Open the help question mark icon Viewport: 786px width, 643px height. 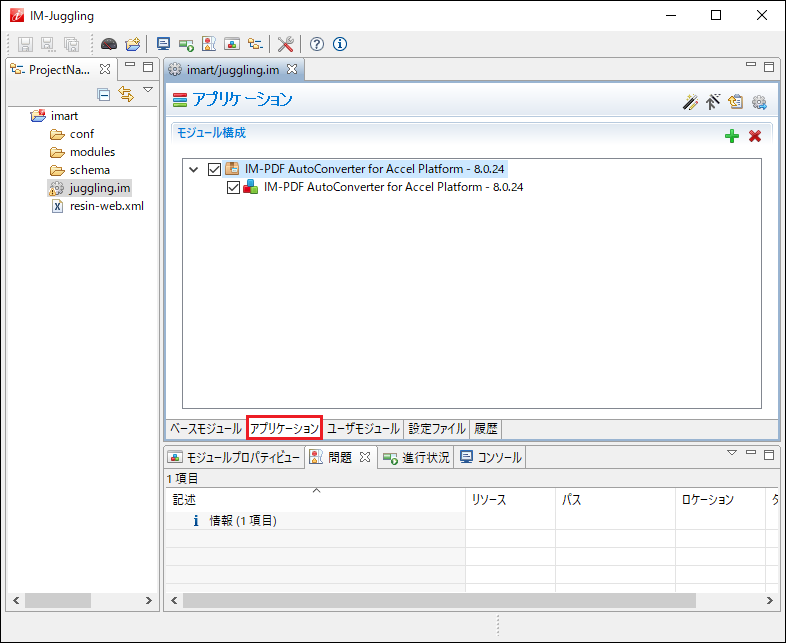pyautogui.click(x=316, y=44)
